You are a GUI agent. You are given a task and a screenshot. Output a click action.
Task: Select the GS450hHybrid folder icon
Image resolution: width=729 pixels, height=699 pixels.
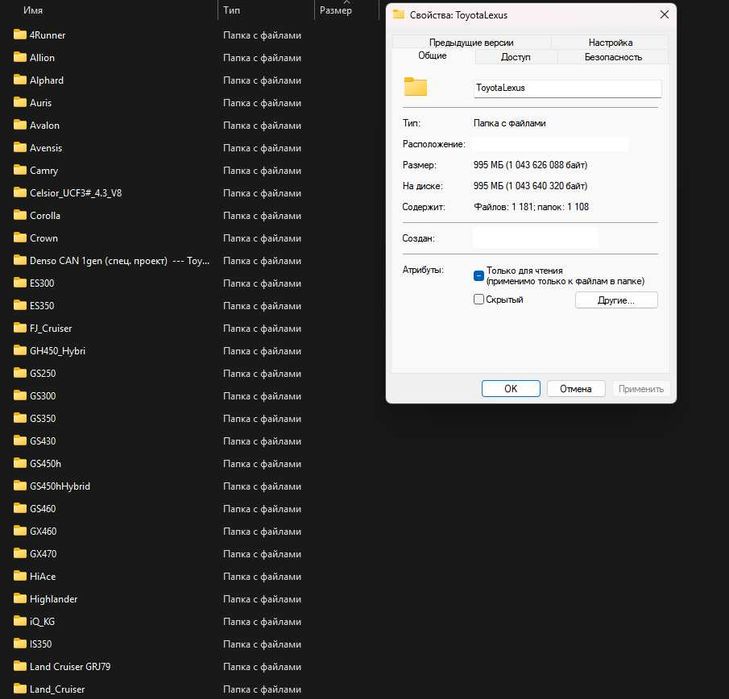[x=20, y=486]
